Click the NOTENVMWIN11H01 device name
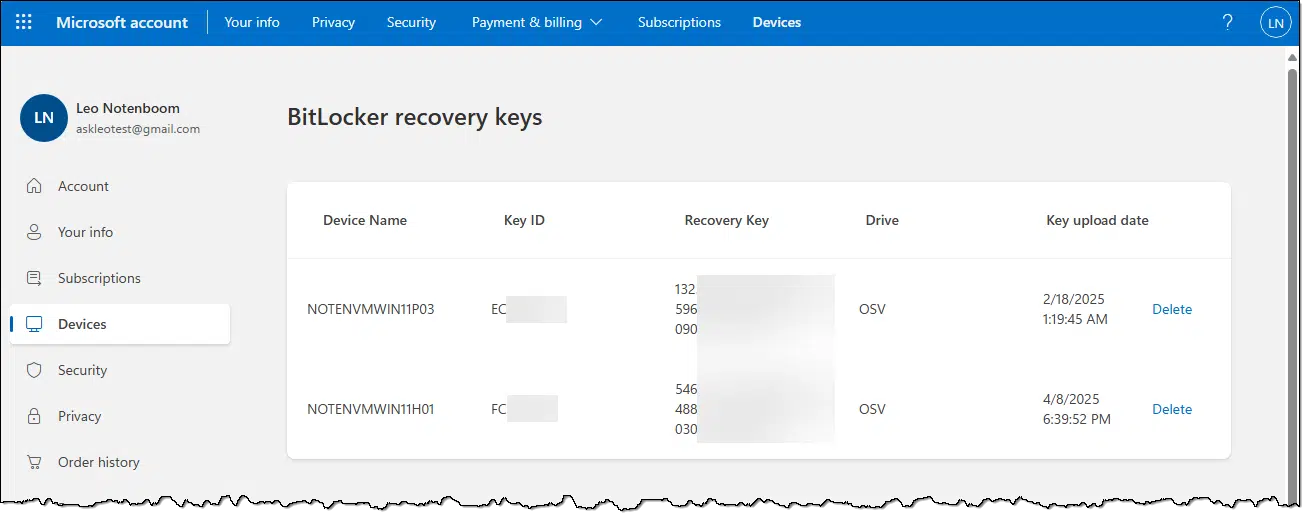Viewport: 1305px width, 518px height. (371, 409)
